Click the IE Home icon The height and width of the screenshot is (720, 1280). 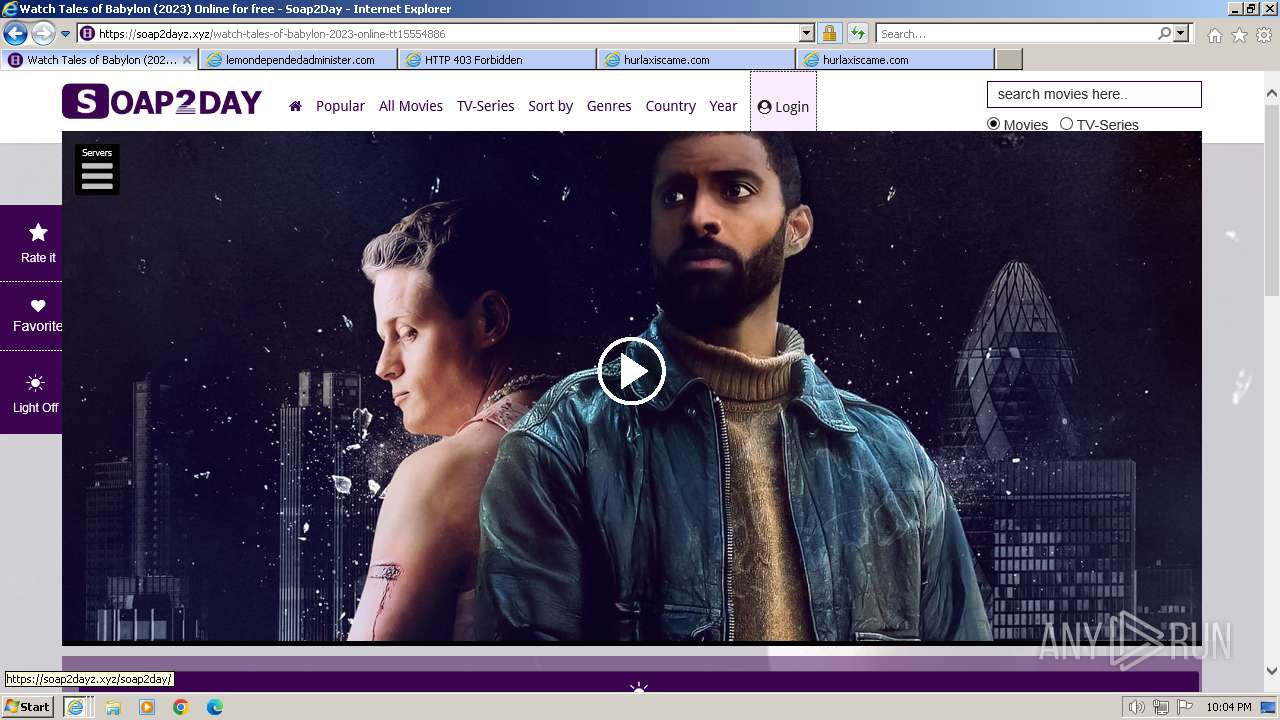1214,35
